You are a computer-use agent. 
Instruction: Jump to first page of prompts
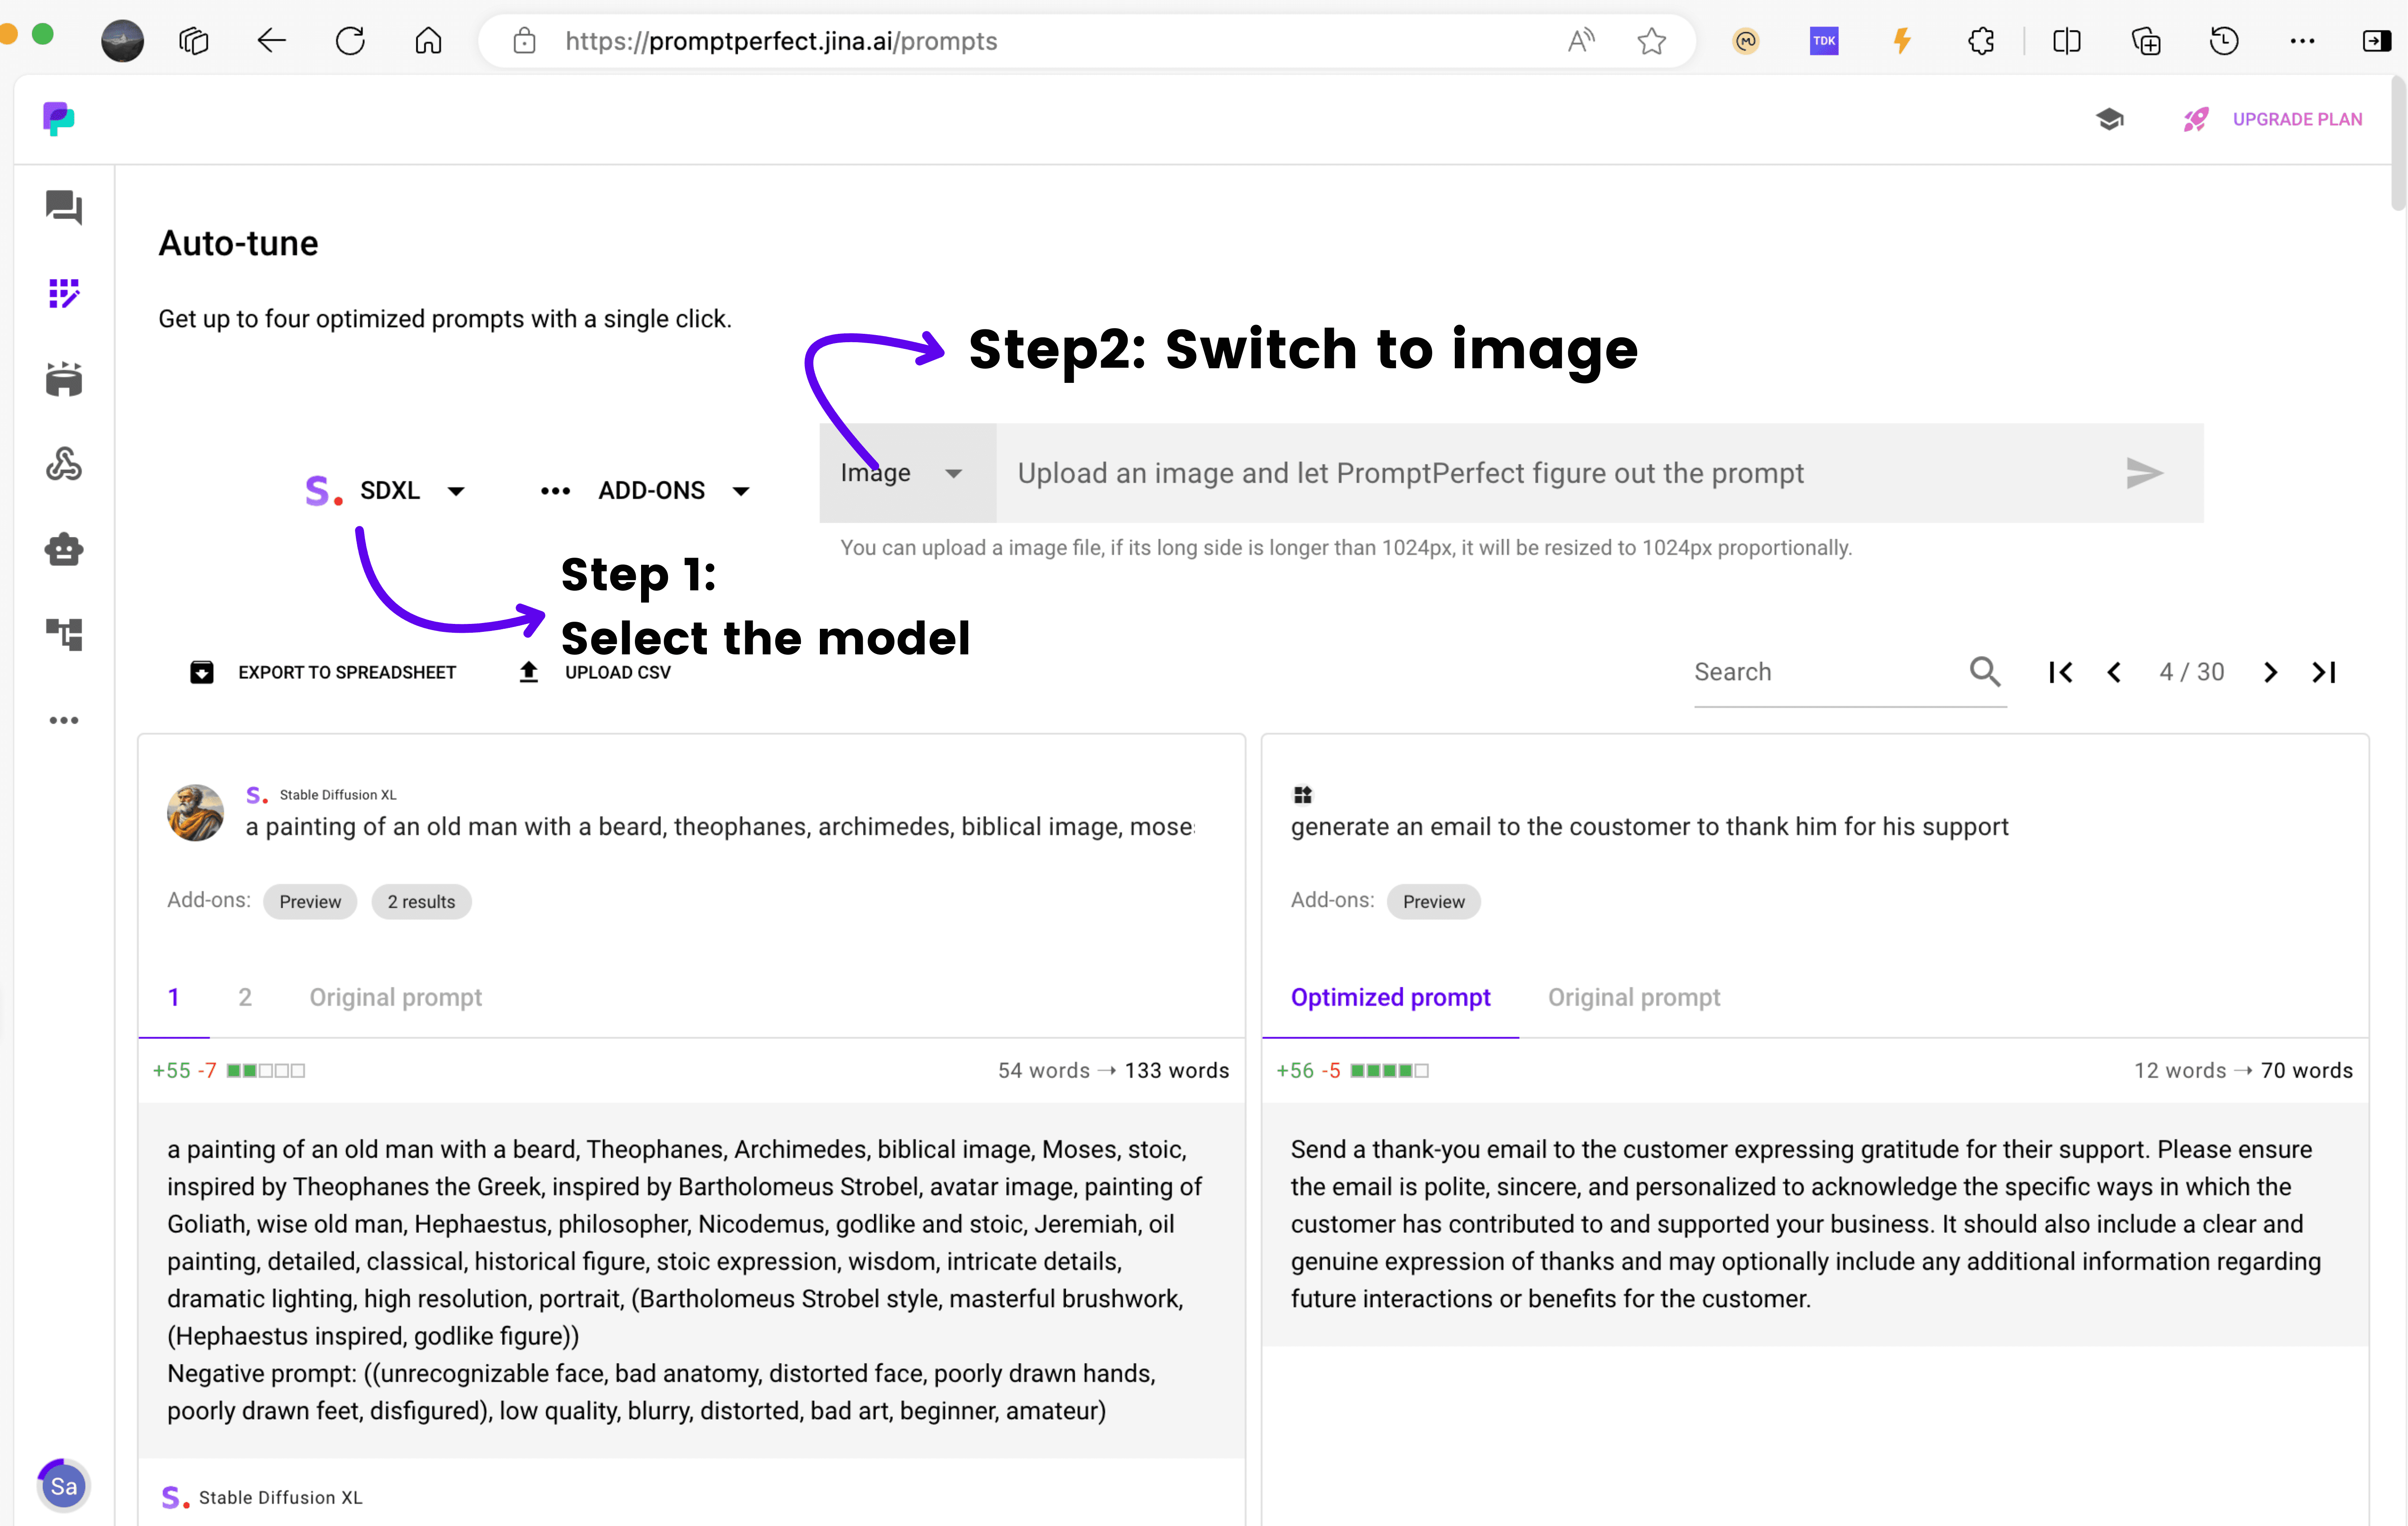pos(2060,672)
